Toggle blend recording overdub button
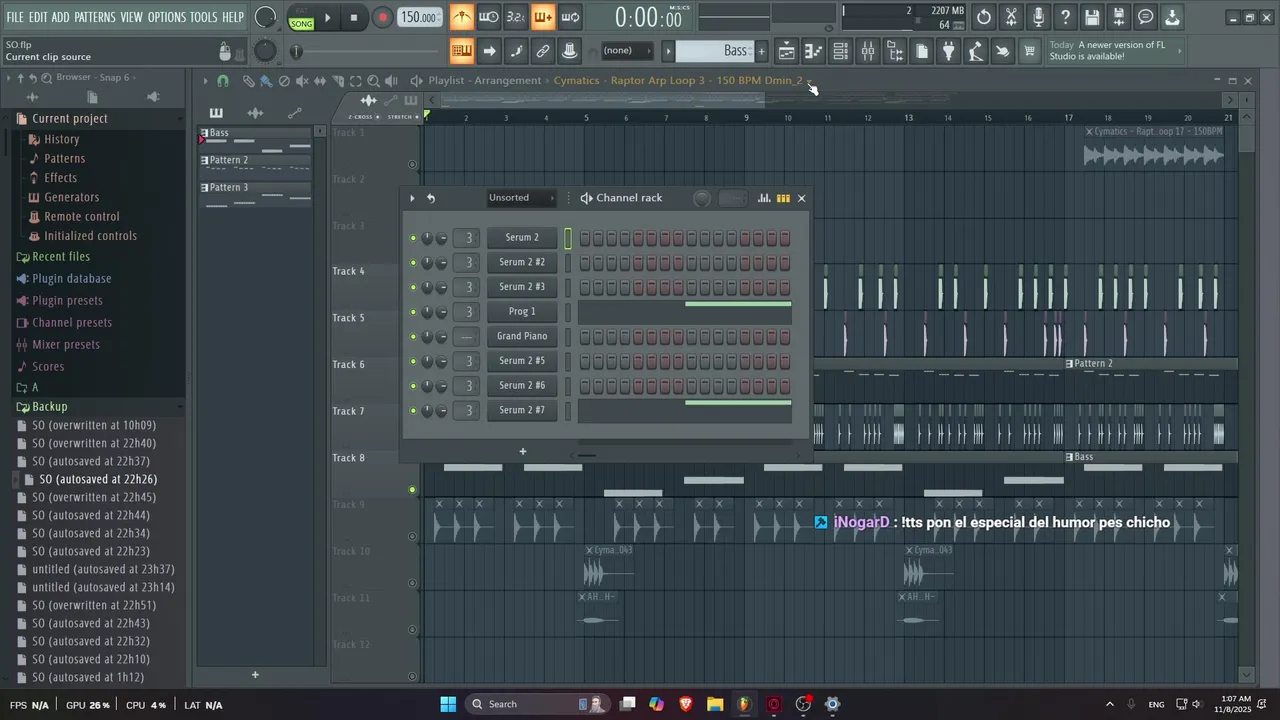1280x720 pixels. point(543,17)
